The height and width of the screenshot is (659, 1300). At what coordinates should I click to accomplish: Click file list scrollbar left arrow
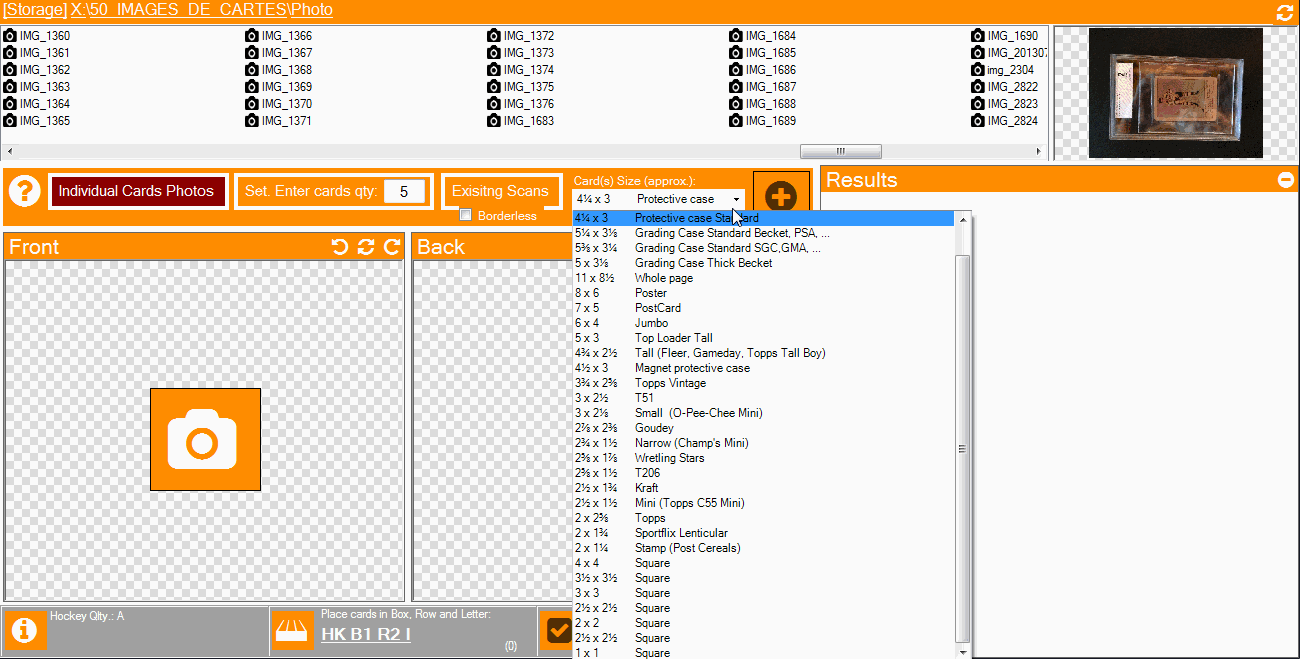[10, 152]
